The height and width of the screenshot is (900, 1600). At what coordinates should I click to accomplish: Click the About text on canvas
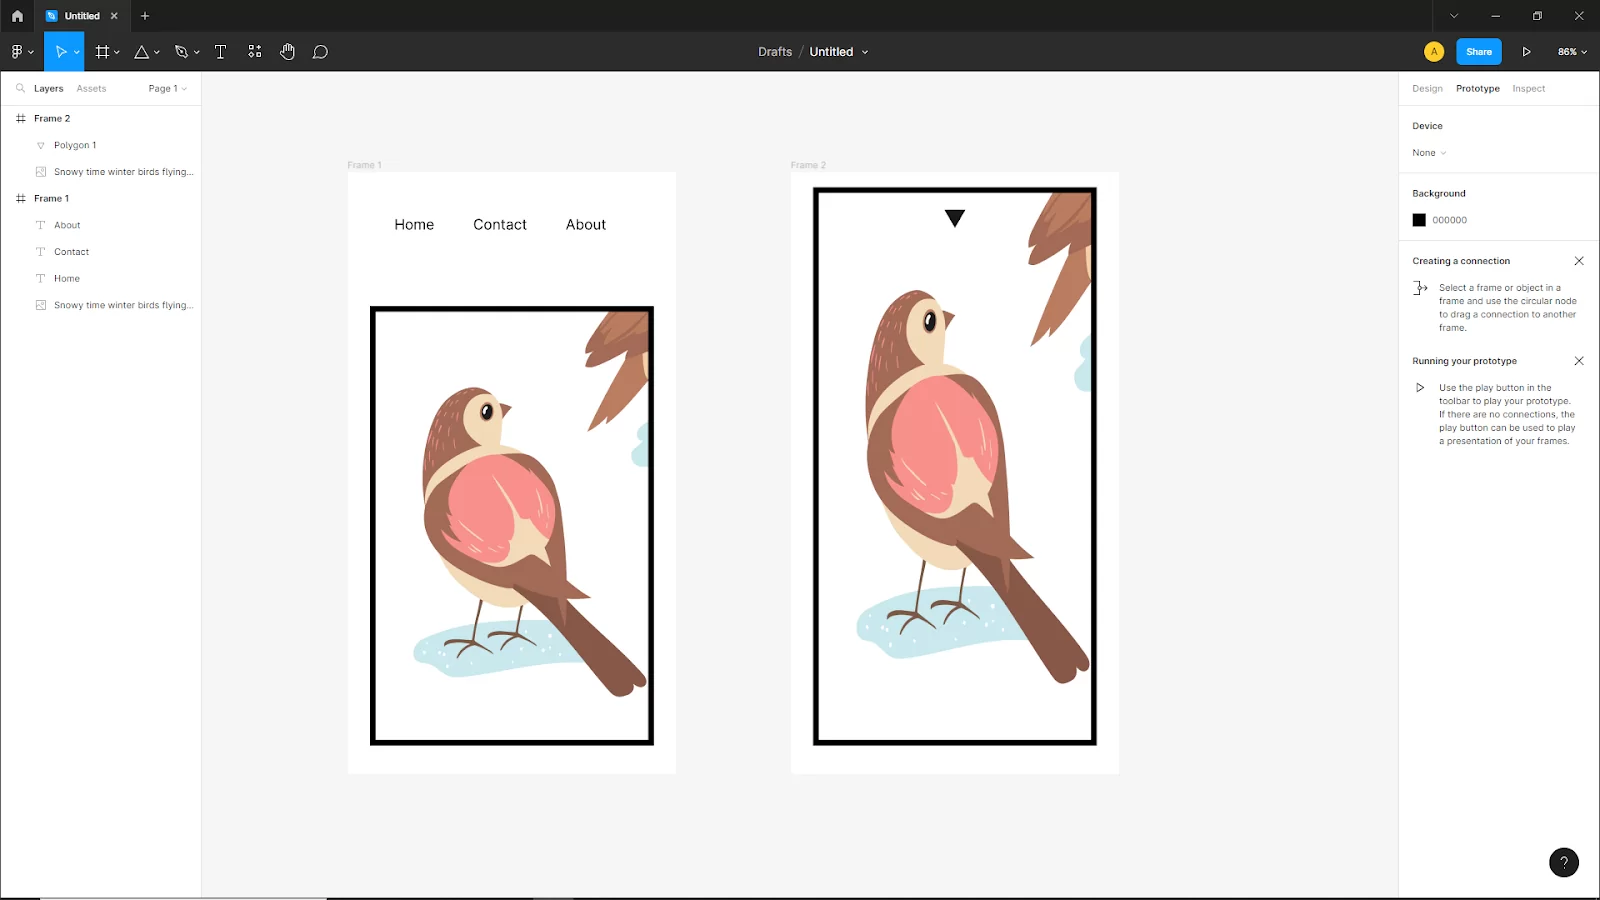click(x=586, y=225)
